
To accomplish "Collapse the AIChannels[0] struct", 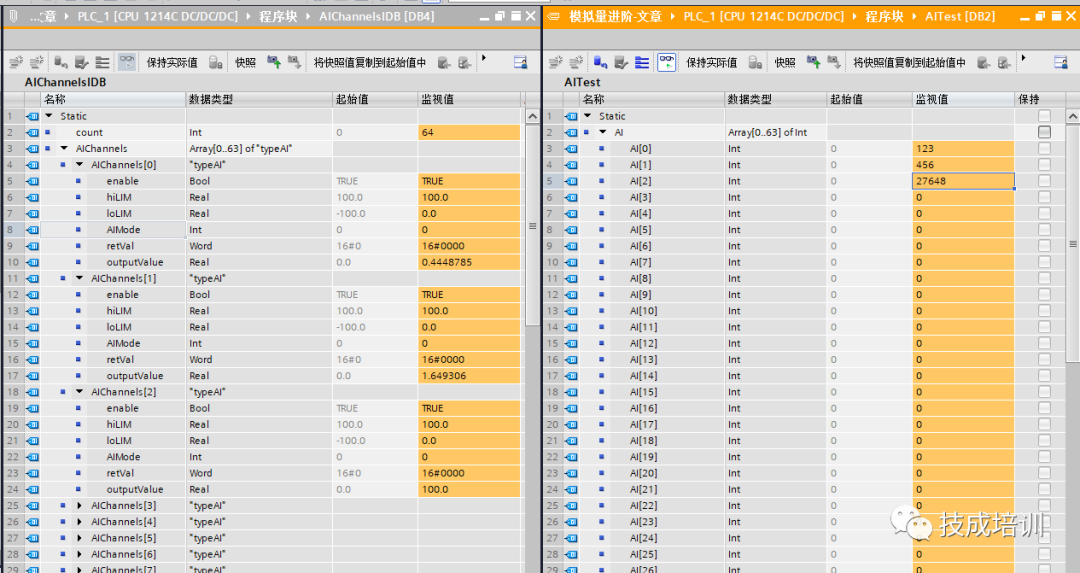I will click(79, 165).
